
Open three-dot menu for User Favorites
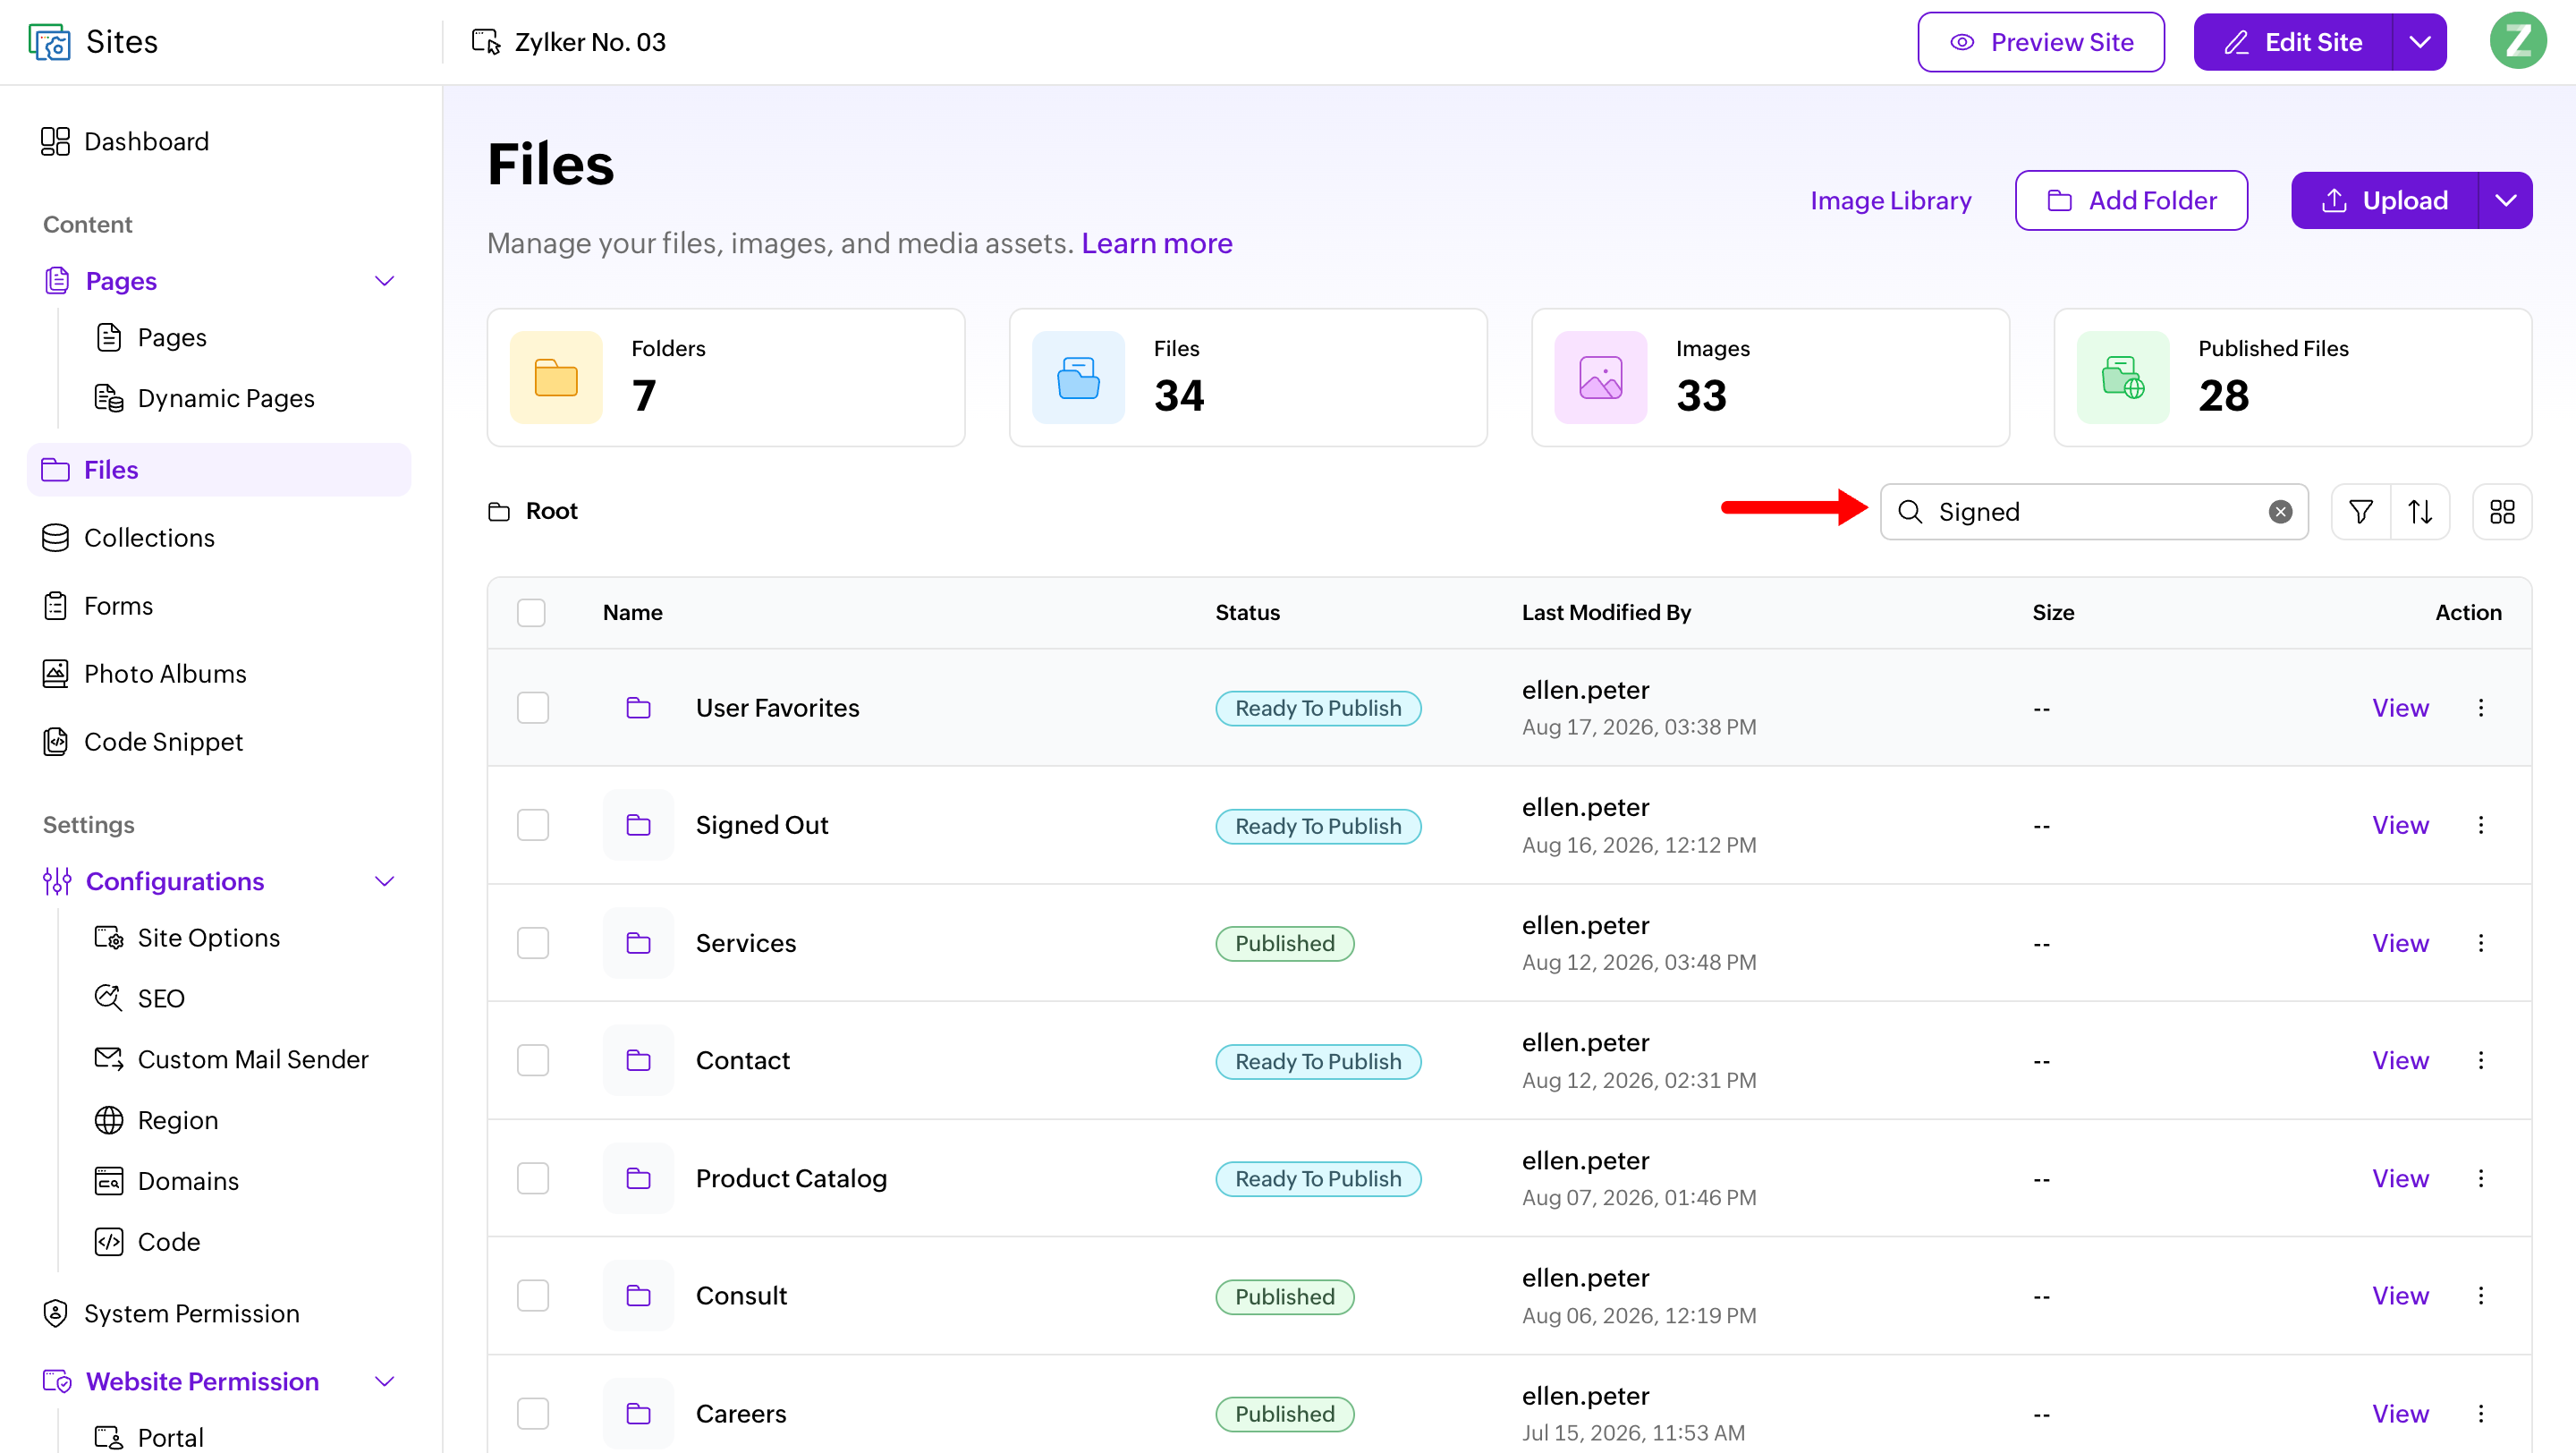click(x=2480, y=708)
